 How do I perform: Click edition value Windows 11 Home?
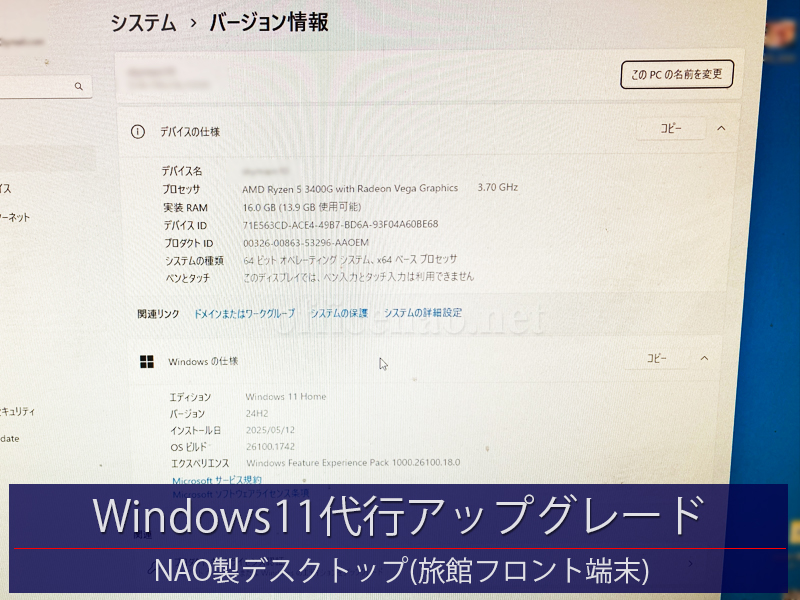[x=286, y=396]
